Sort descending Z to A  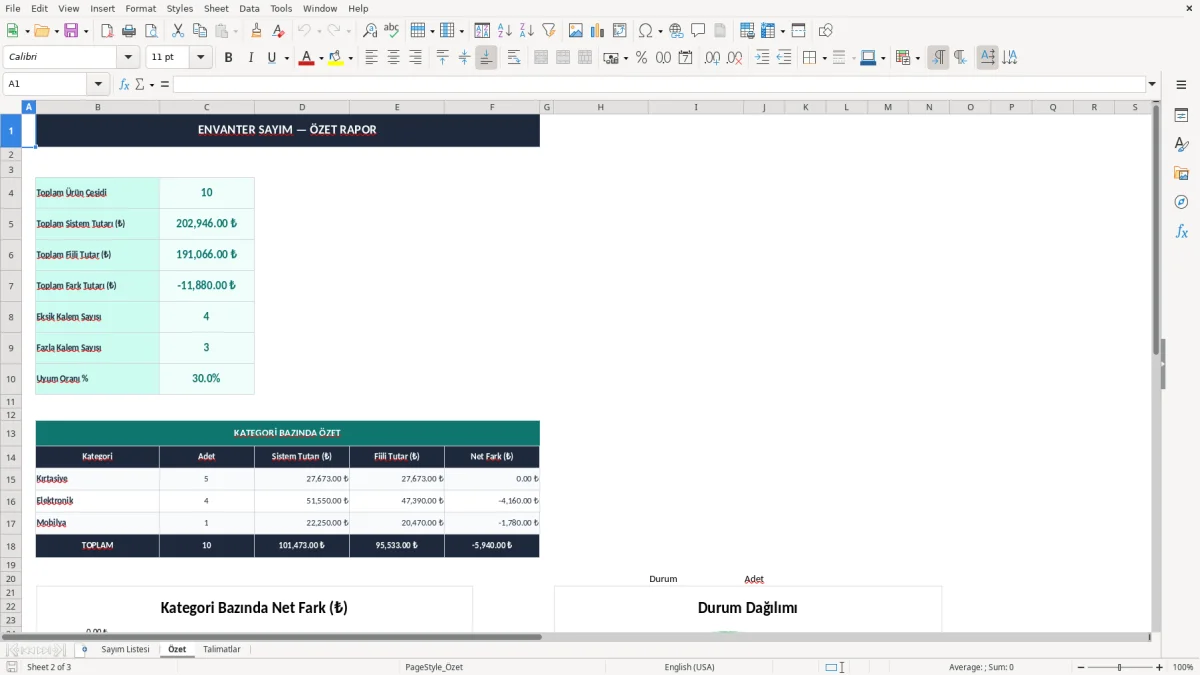(x=527, y=31)
